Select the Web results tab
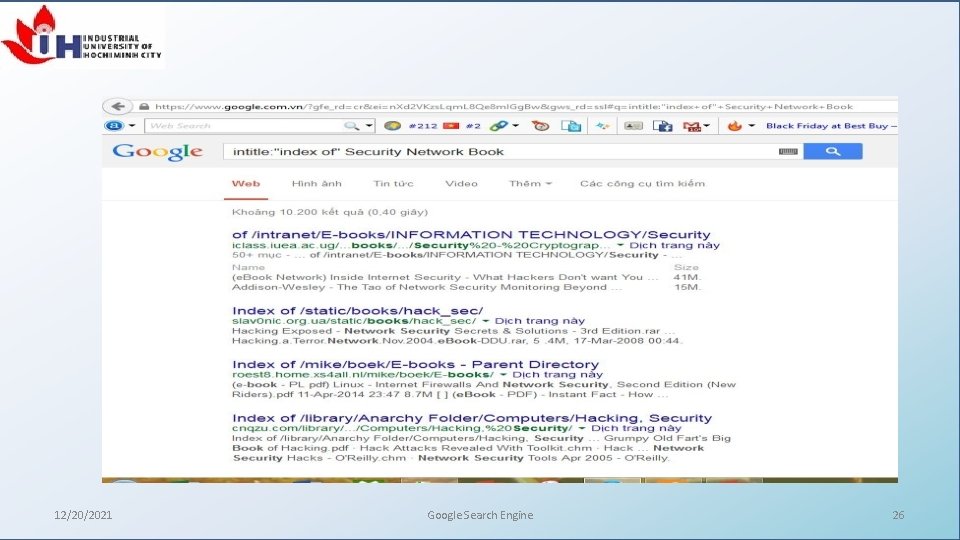 click(x=246, y=184)
